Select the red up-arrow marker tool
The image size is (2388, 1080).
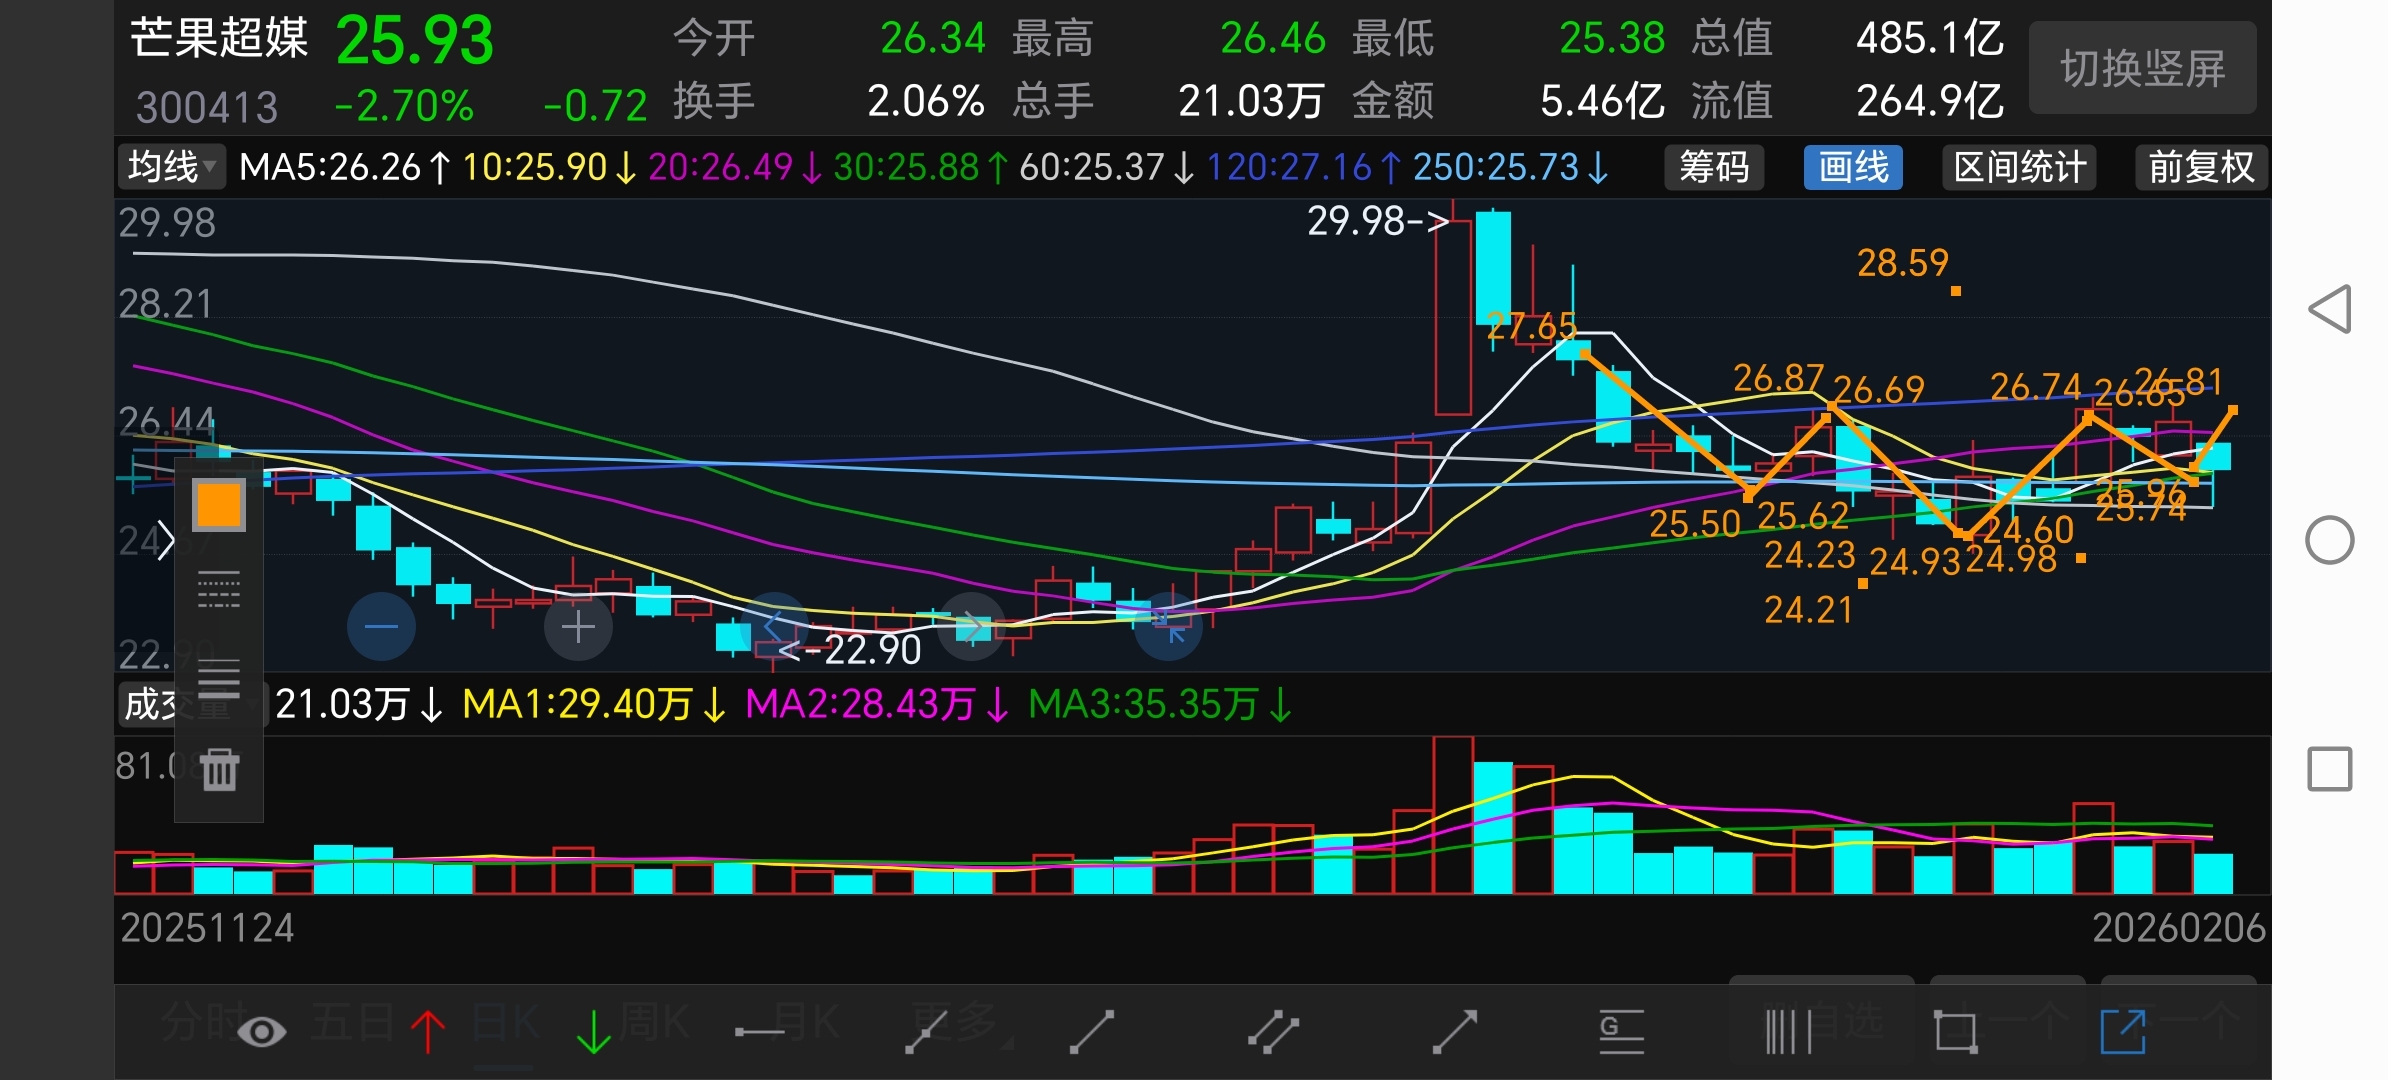[428, 1031]
